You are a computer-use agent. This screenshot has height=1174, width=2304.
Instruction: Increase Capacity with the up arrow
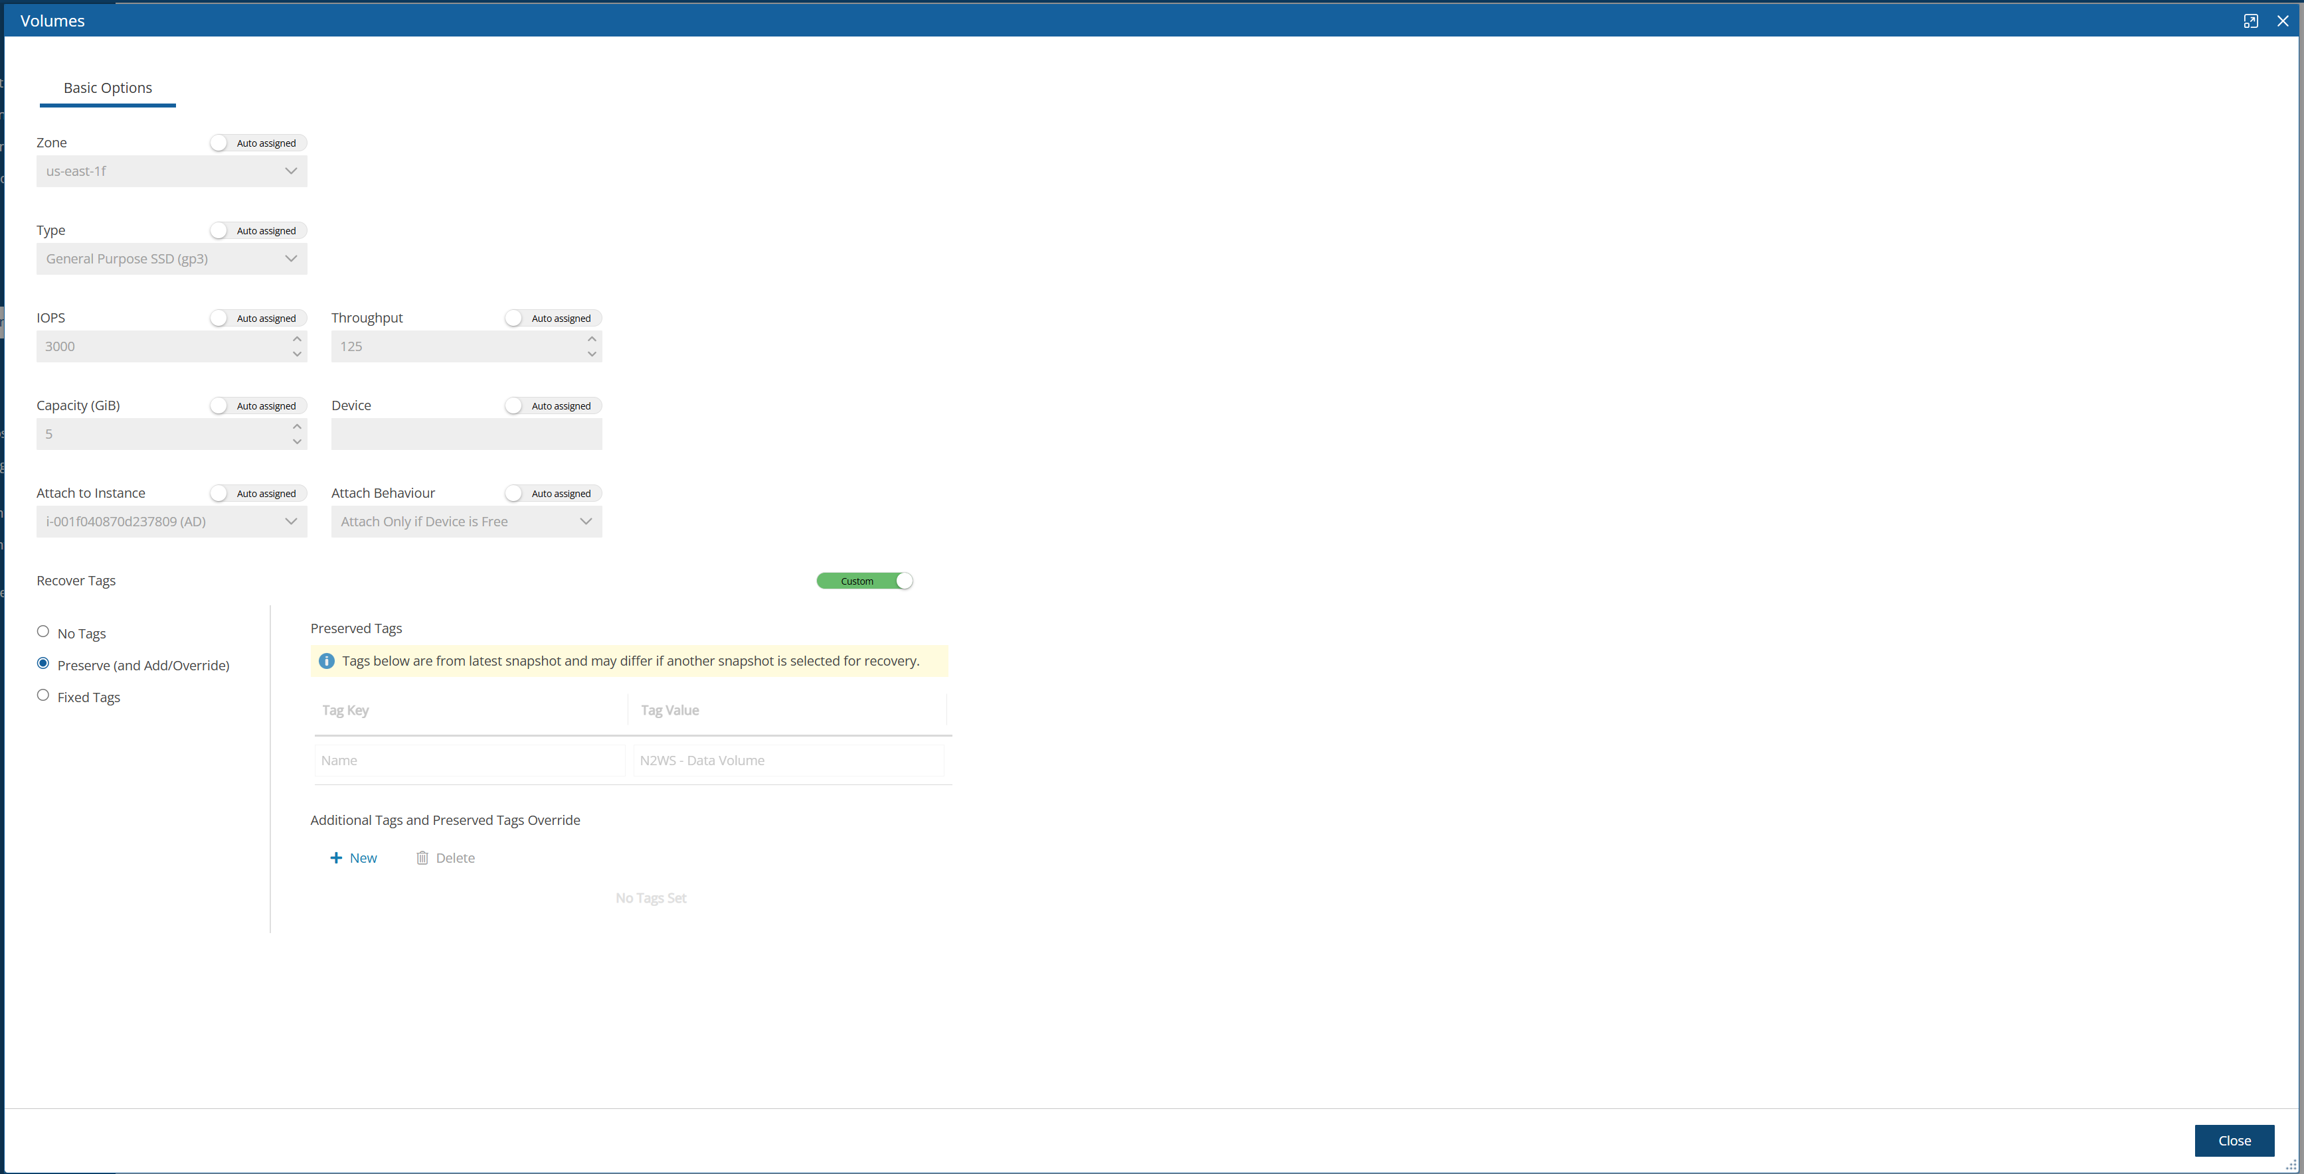click(297, 427)
